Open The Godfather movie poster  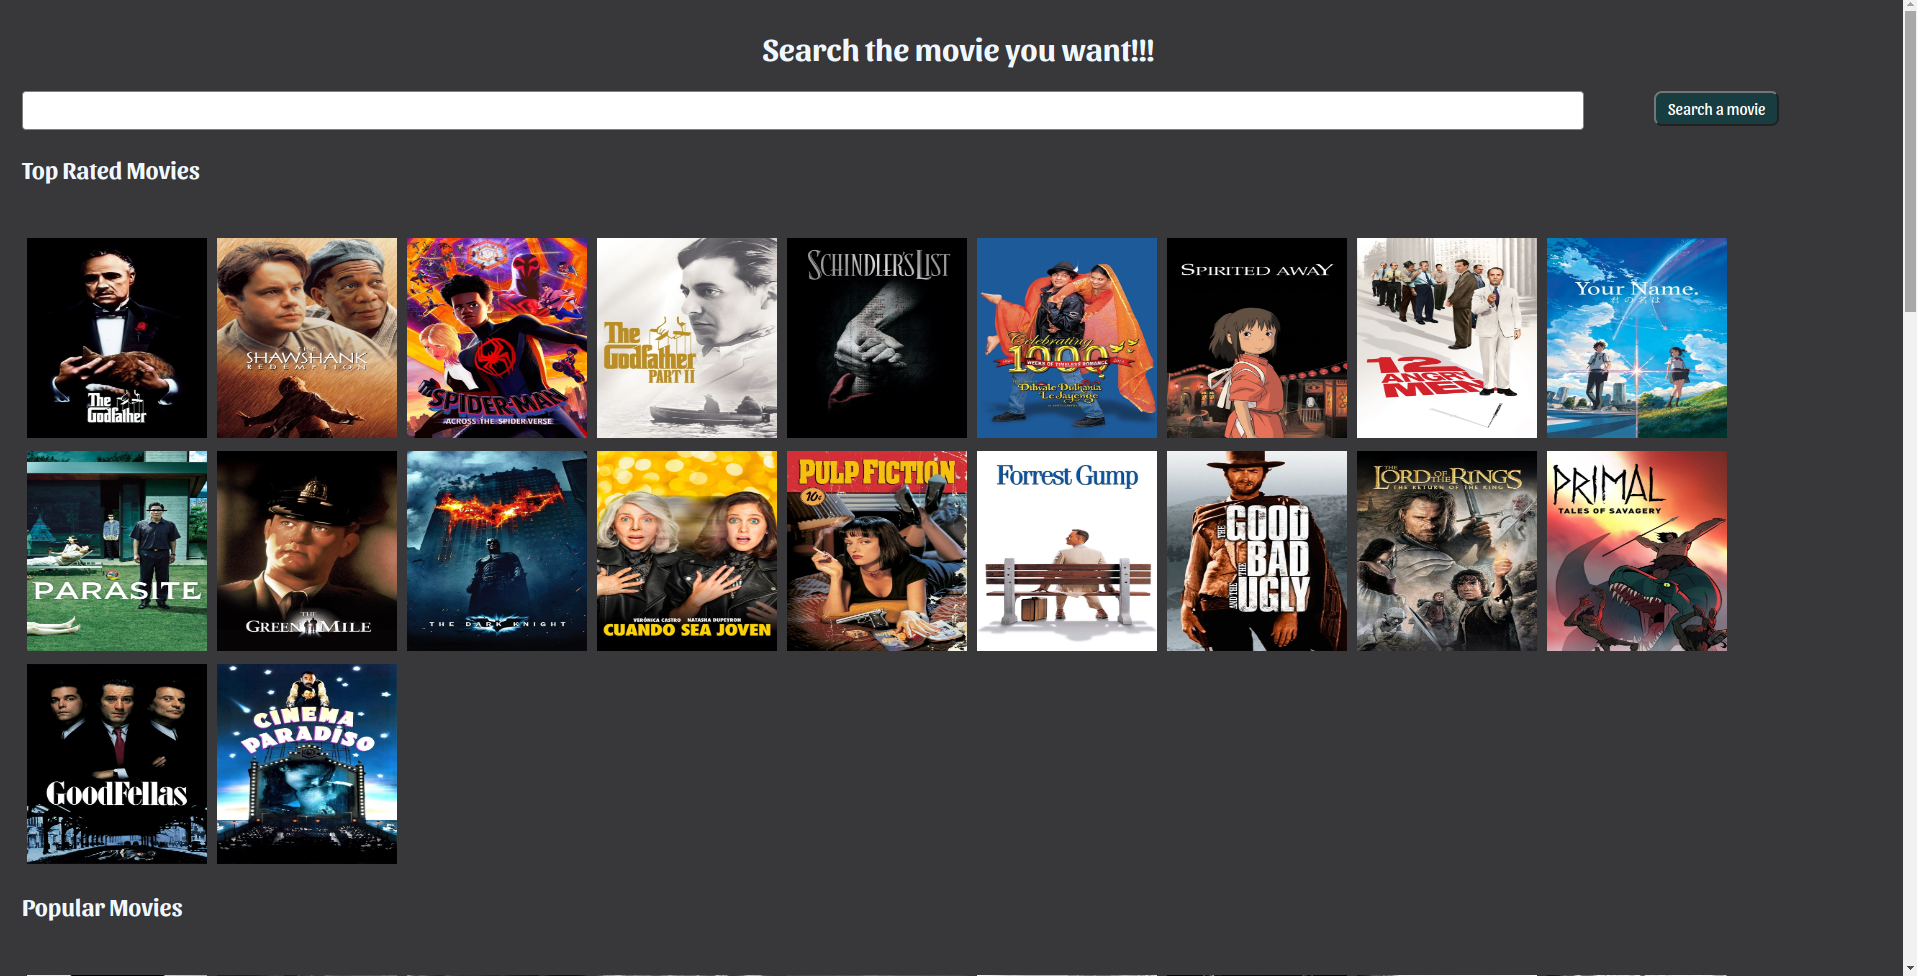(x=117, y=338)
